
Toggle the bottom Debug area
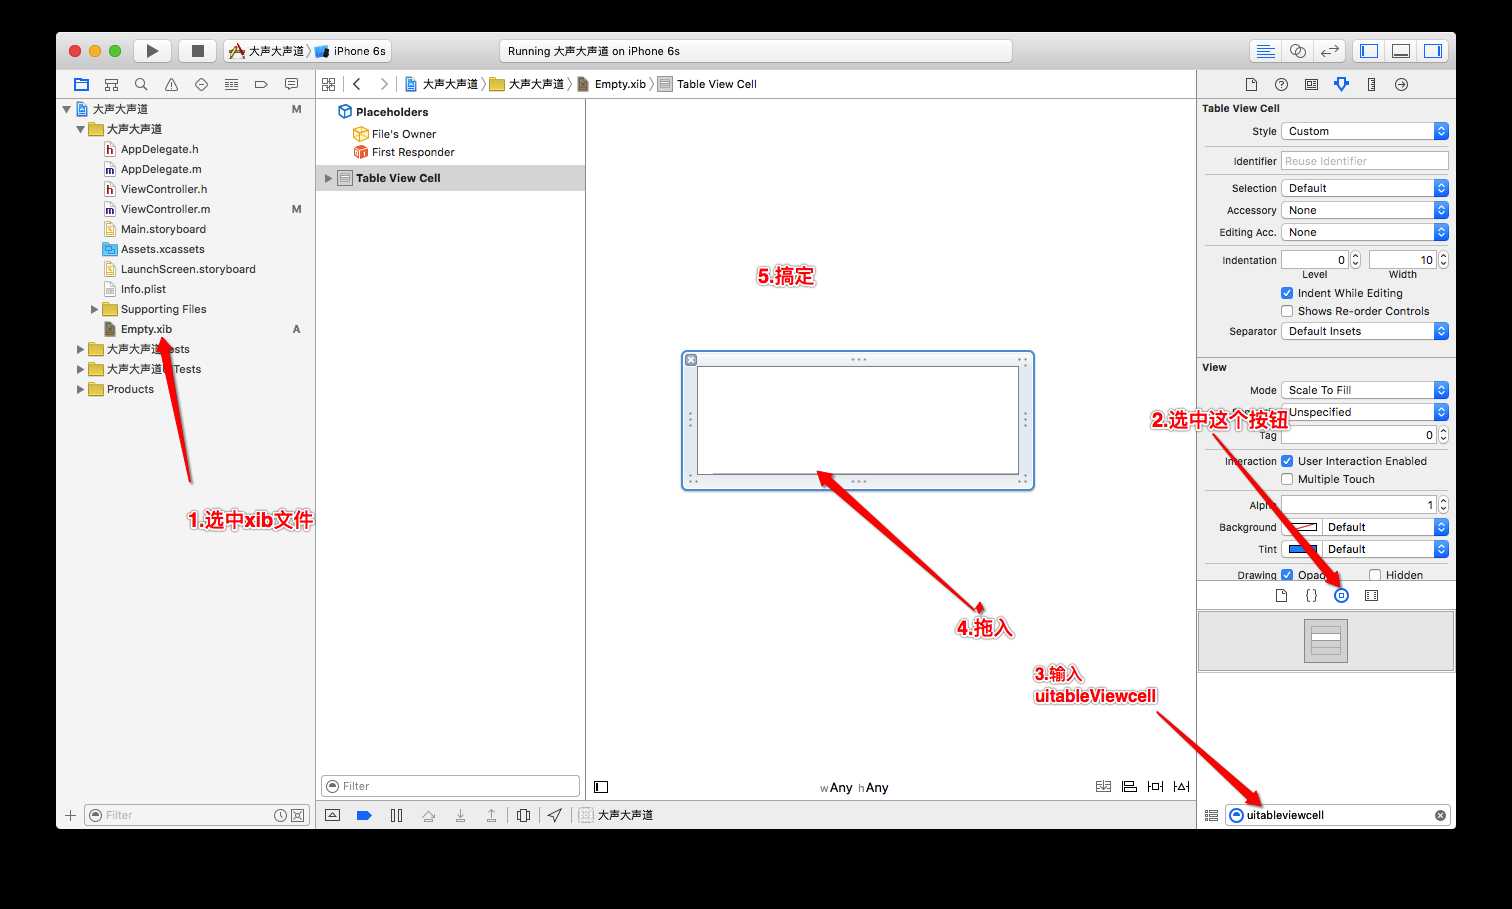click(1401, 51)
